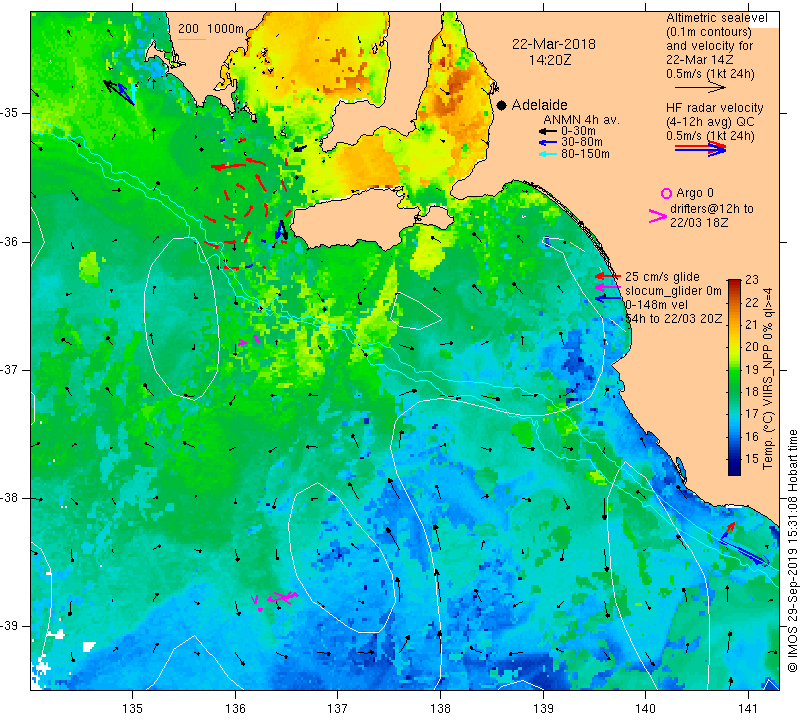800x720 pixels.
Task: Click the 'HF radar velocity' heading
Action: point(714,108)
